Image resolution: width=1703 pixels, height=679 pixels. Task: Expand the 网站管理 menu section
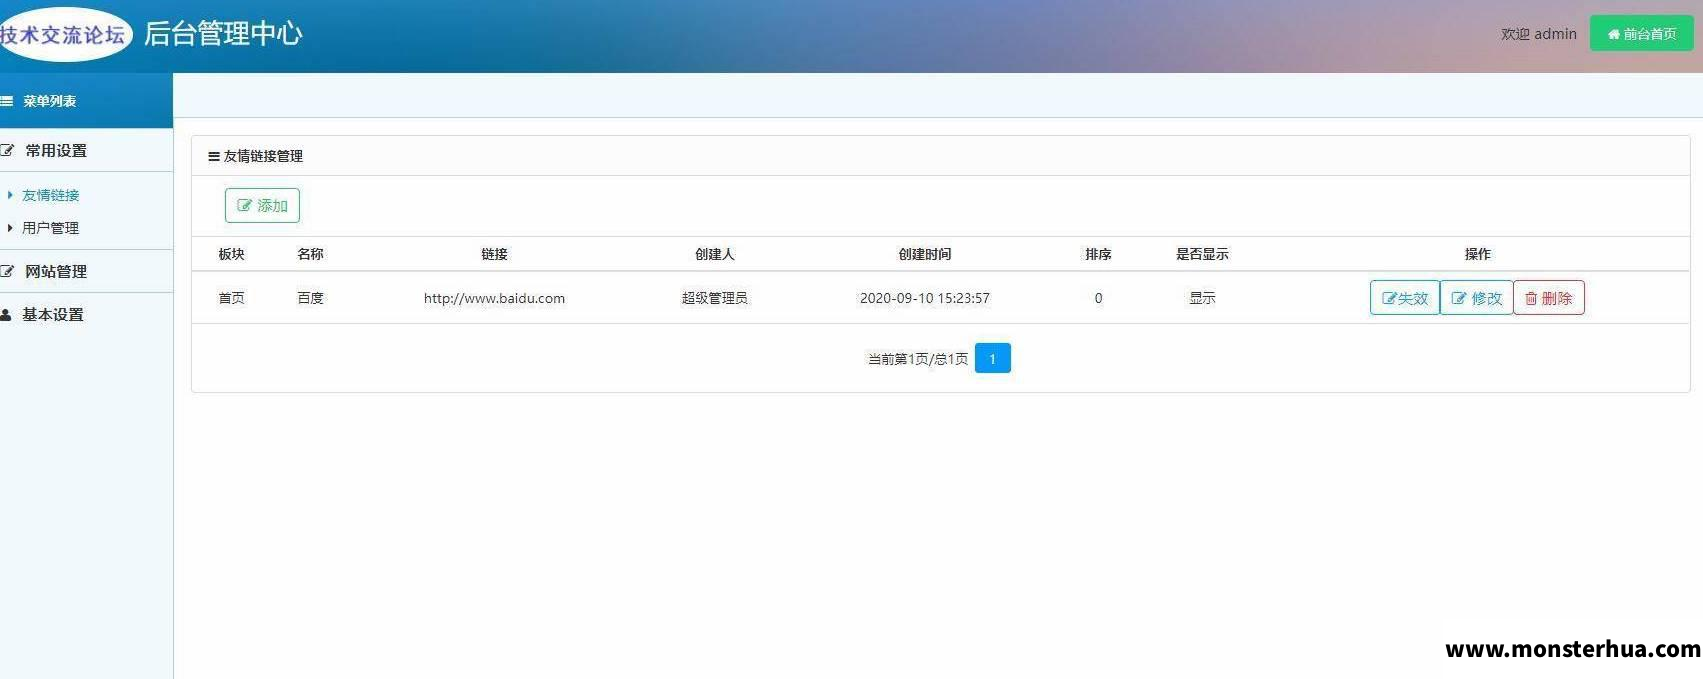pos(86,271)
